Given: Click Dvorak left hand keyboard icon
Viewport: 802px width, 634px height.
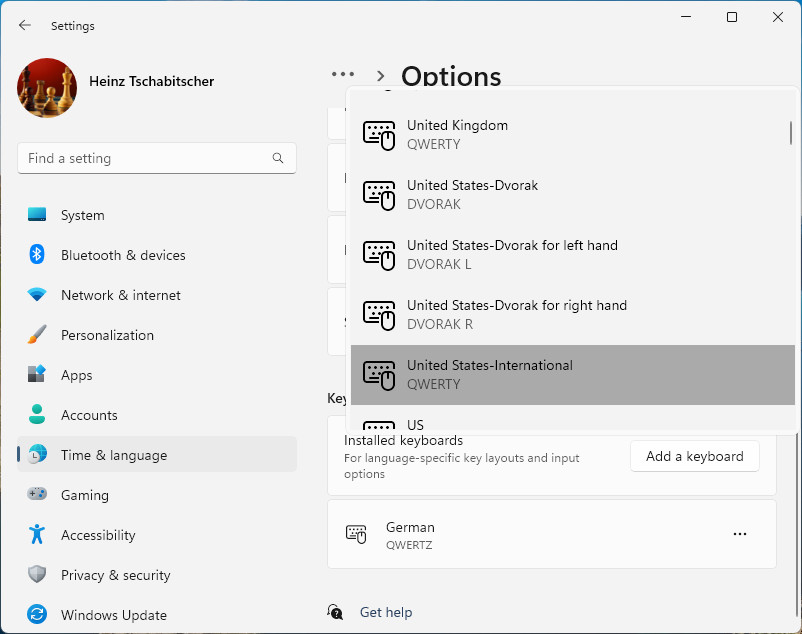Looking at the screenshot, I should tap(379, 255).
